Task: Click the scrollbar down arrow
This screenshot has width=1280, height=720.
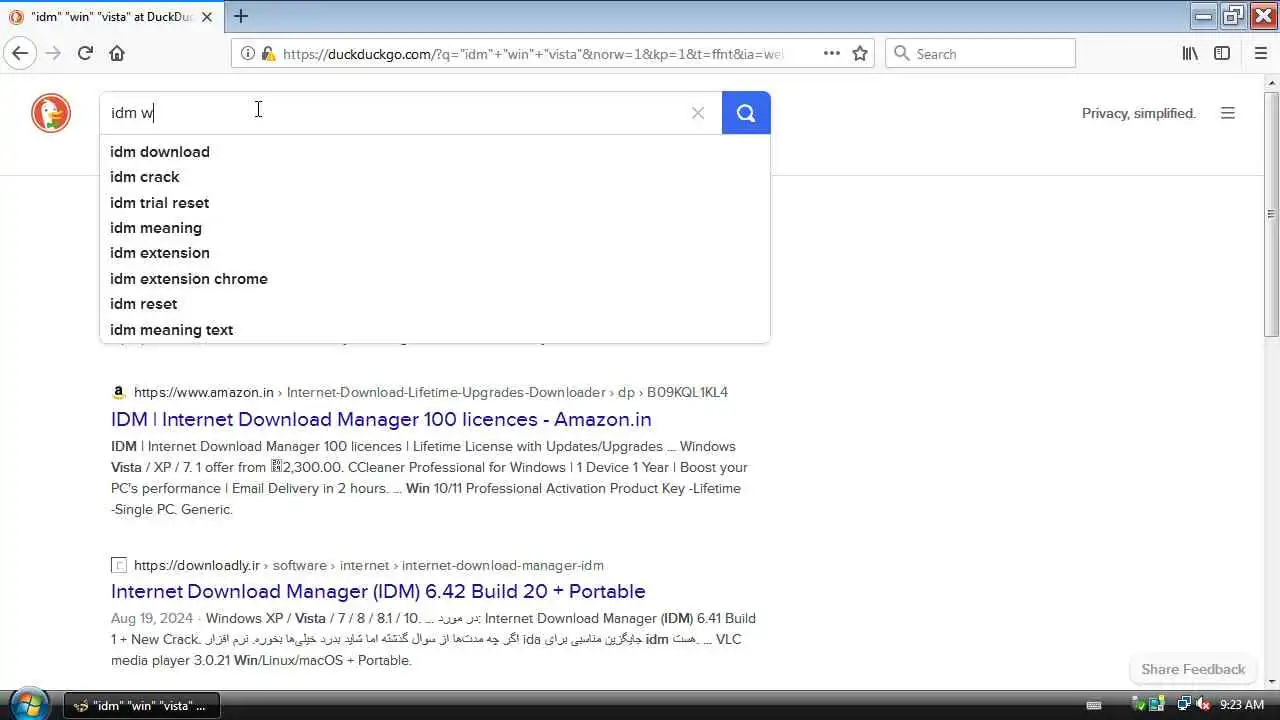Action: tap(1271, 680)
